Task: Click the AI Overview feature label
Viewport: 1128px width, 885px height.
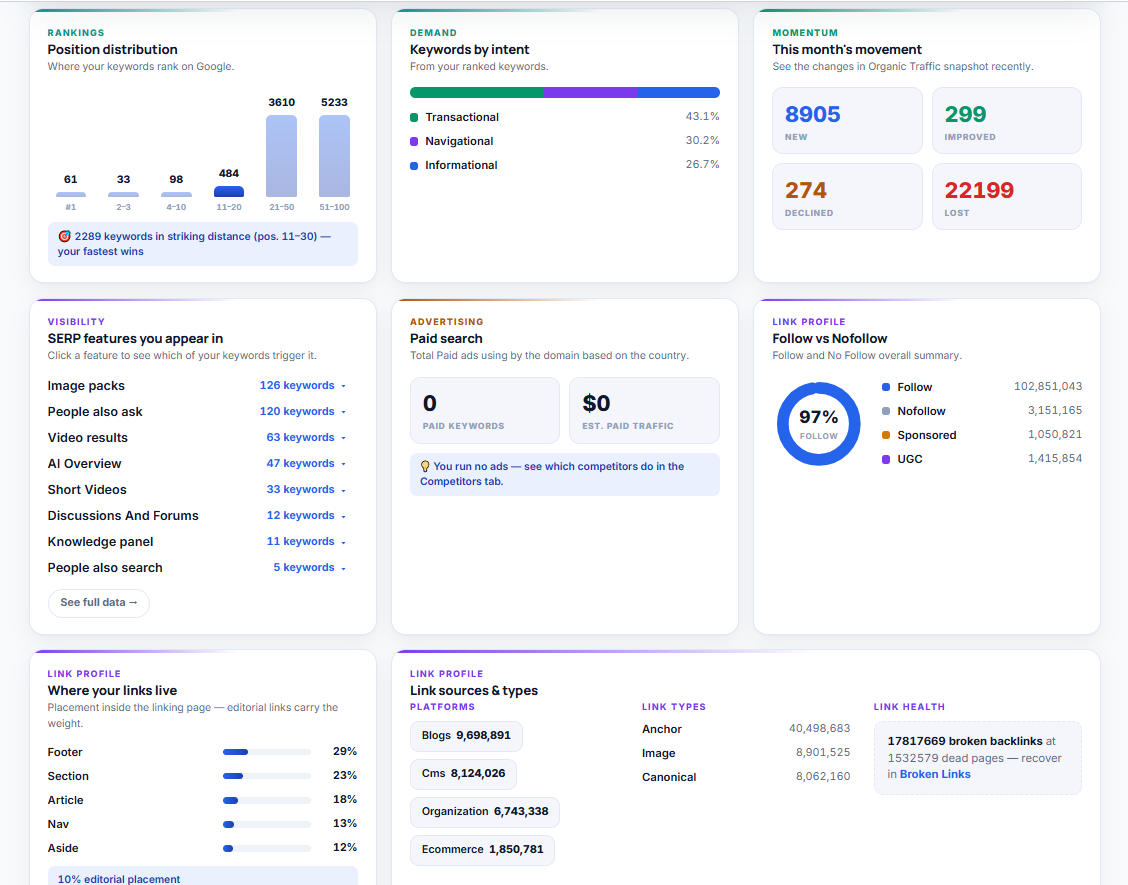Action: click(x=84, y=463)
